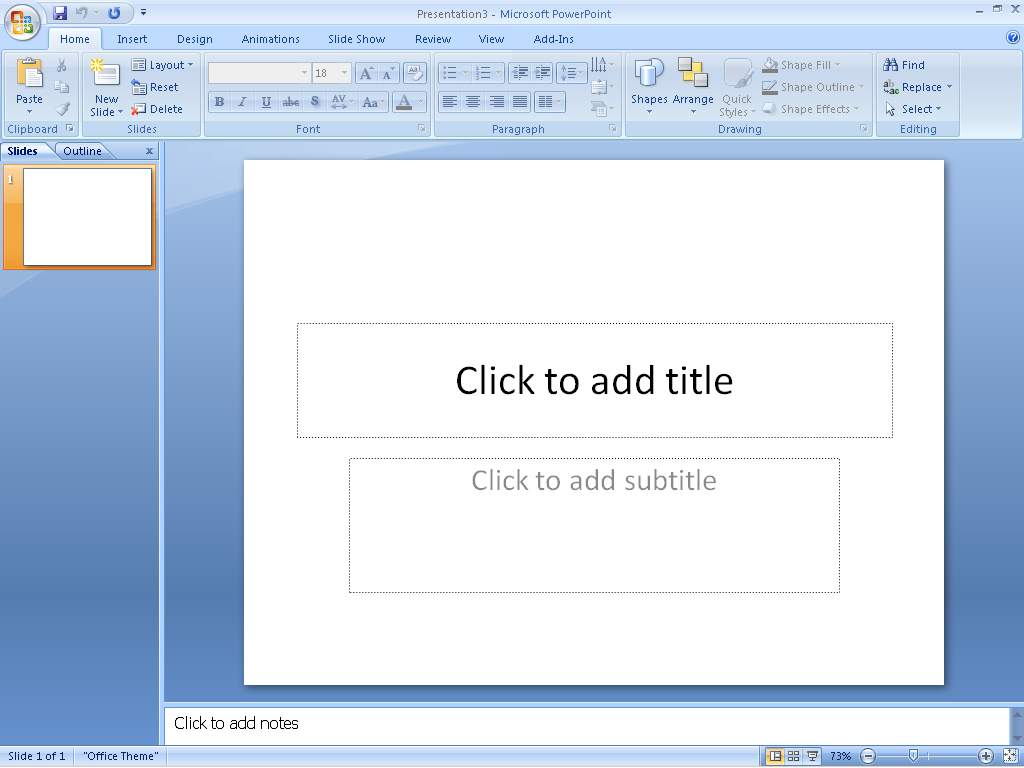Image resolution: width=1024 pixels, height=768 pixels.
Task: Clear all formatting
Action: [x=414, y=73]
